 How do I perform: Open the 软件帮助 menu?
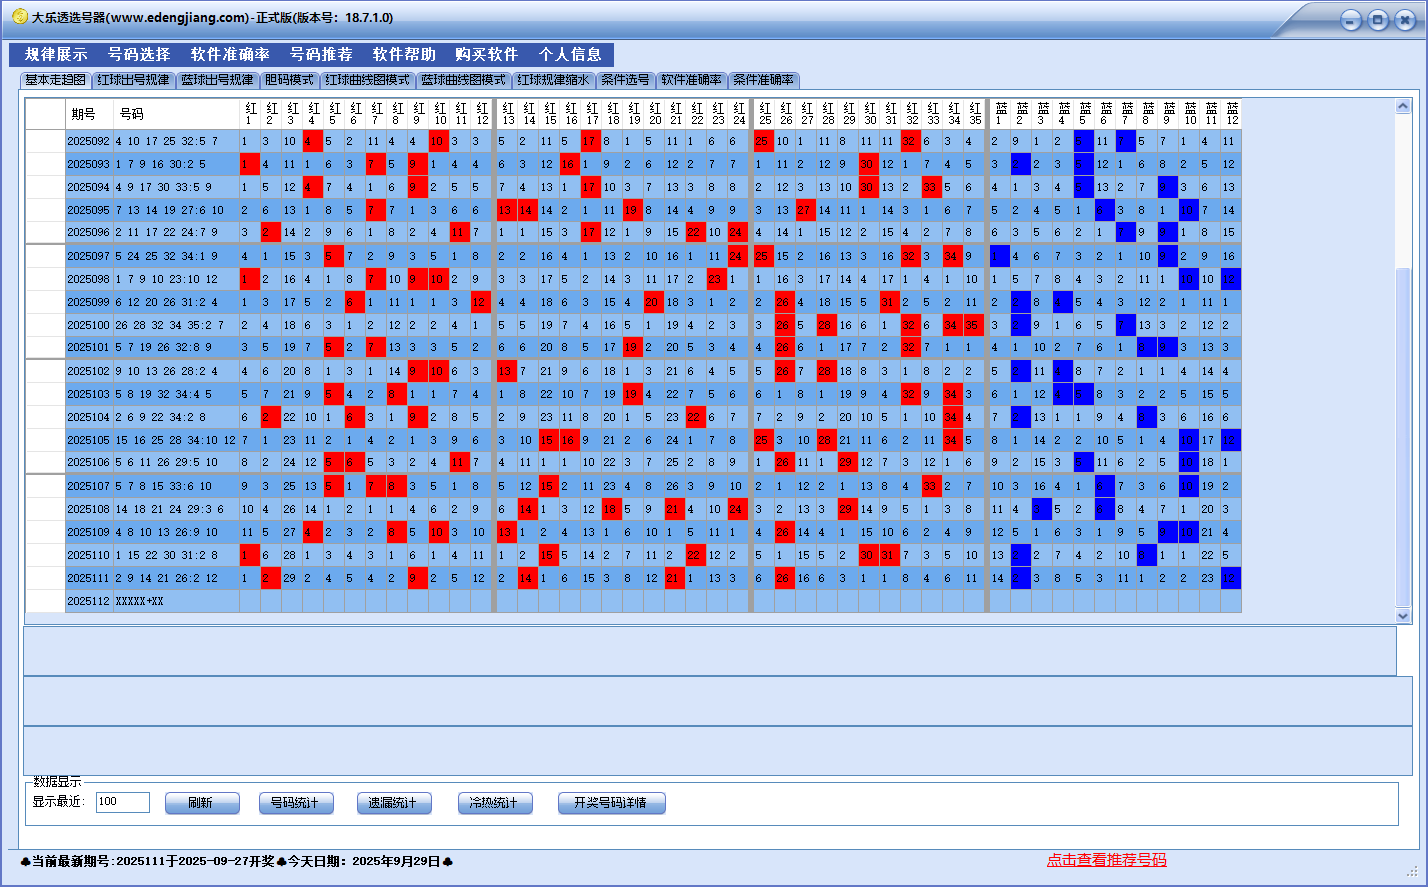(x=404, y=55)
